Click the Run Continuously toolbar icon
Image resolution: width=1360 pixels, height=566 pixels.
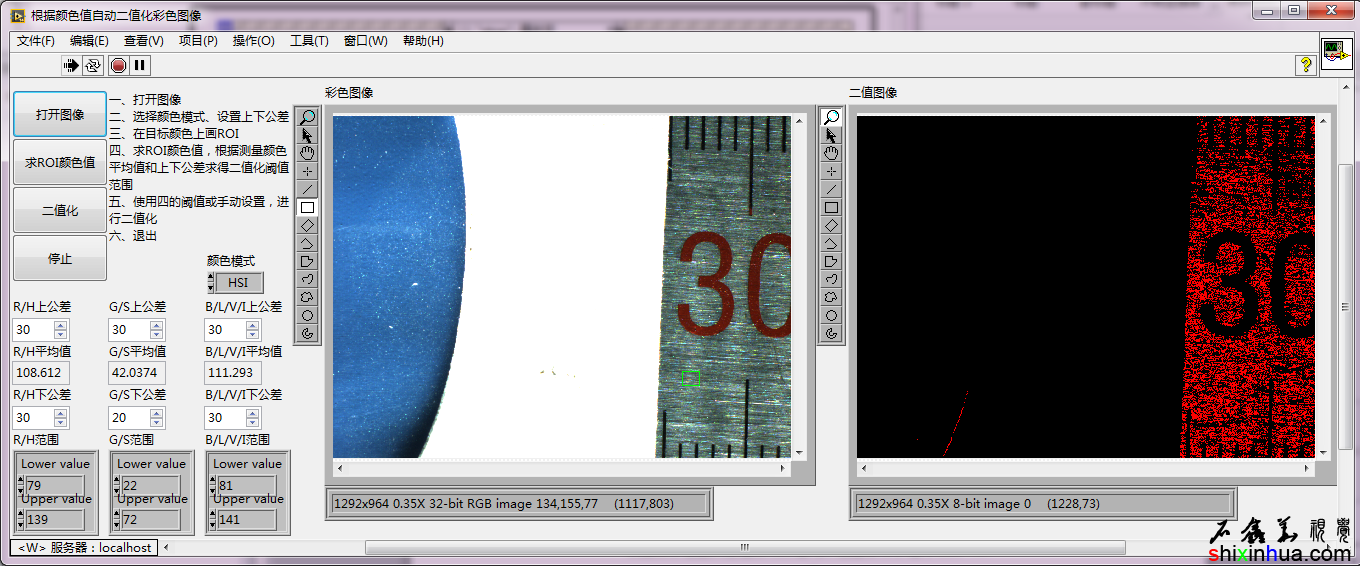pyautogui.click(x=93, y=66)
